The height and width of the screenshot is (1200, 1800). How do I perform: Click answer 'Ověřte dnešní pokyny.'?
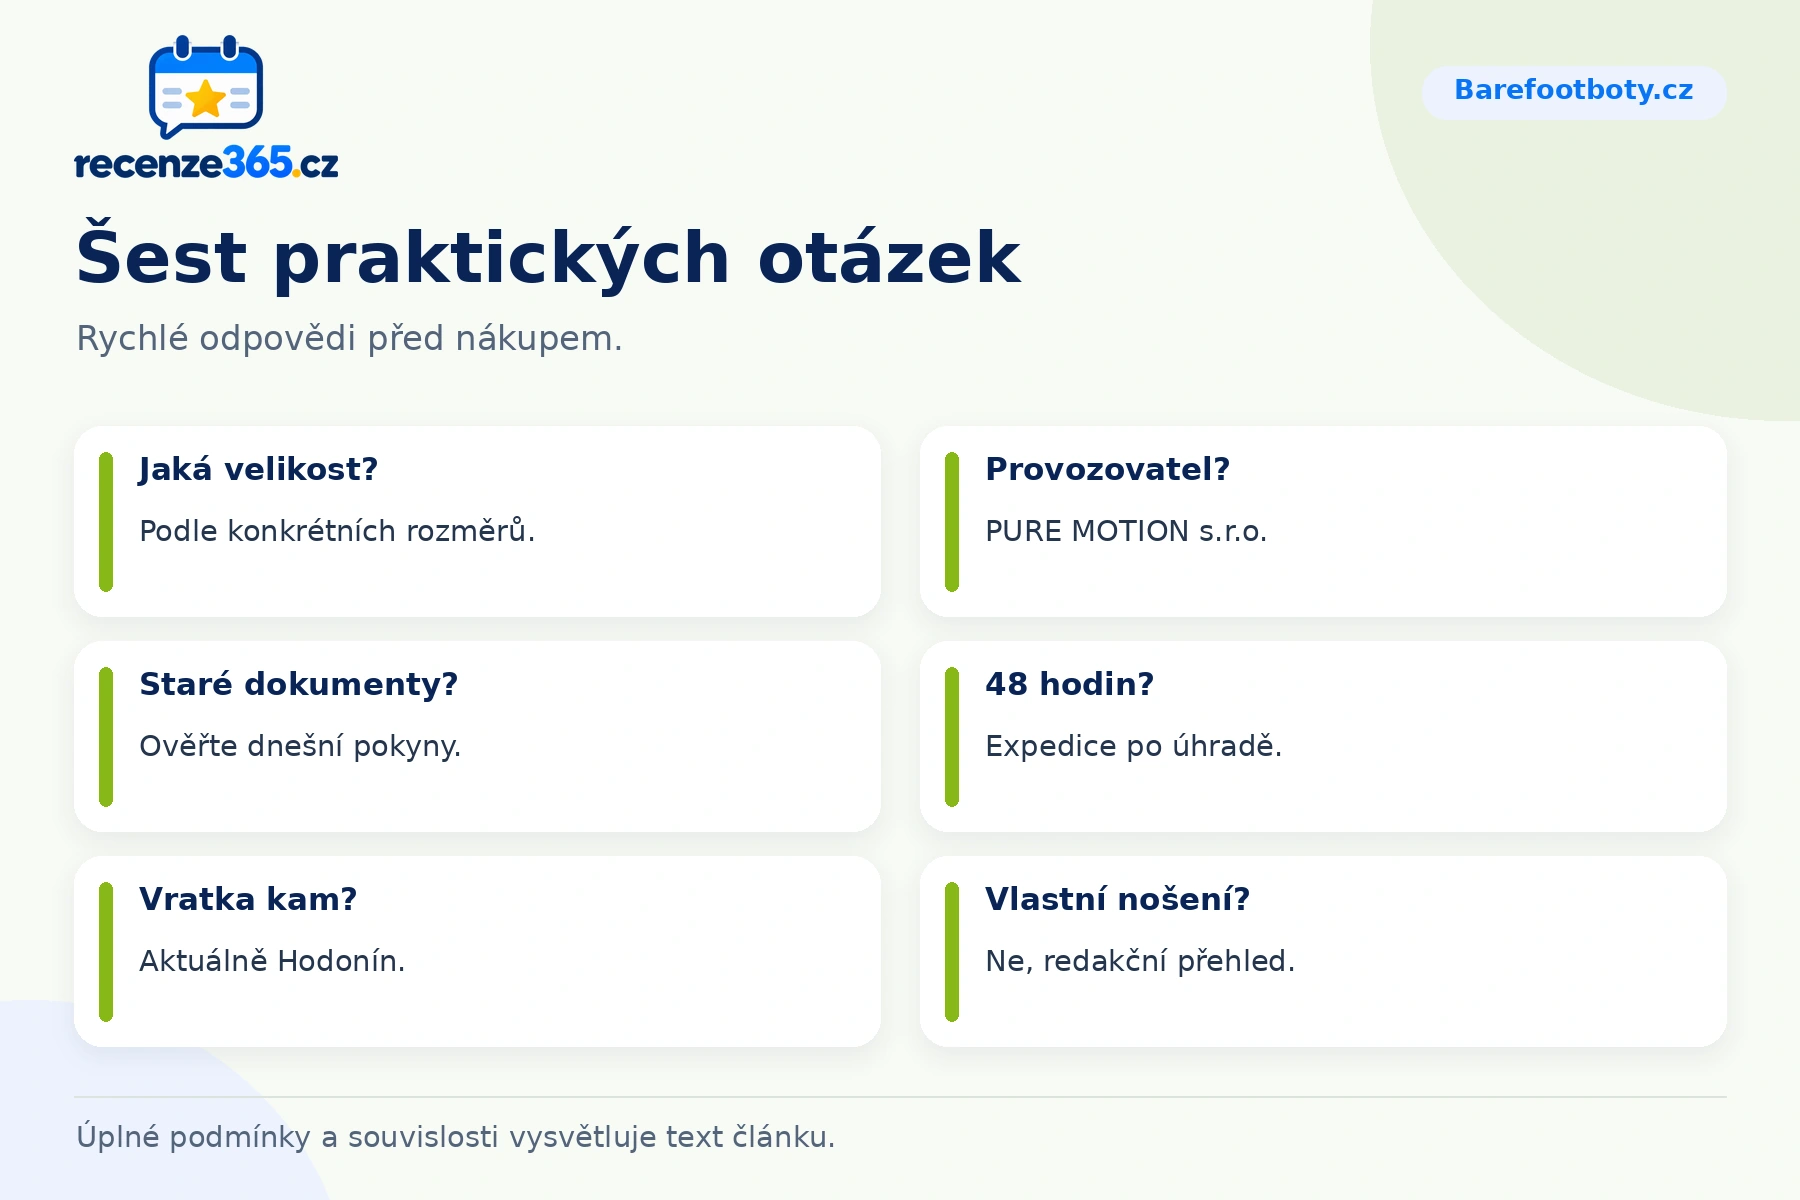coord(300,746)
